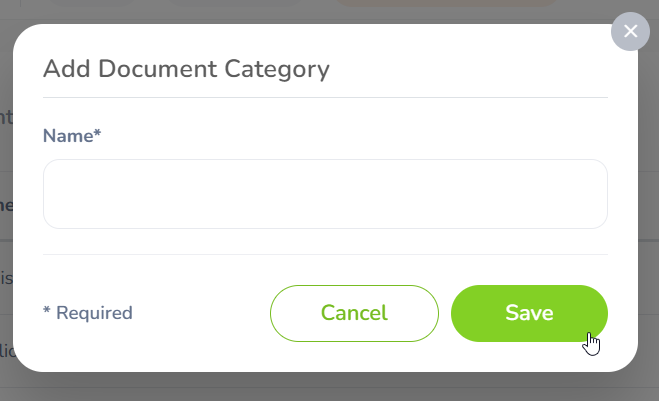Viewport: 659px width, 401px height.
Task: Save the new document category
Action: [529, 313]
